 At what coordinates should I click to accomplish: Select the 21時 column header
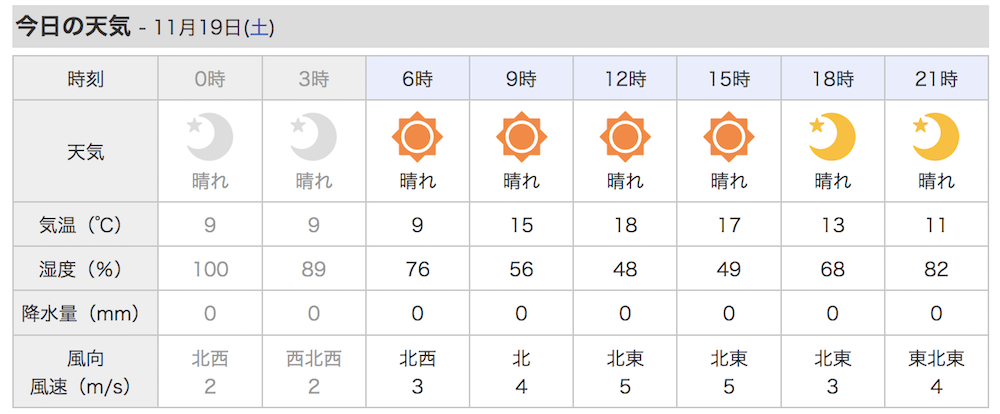pyautogui.click(x=935, y=78)
